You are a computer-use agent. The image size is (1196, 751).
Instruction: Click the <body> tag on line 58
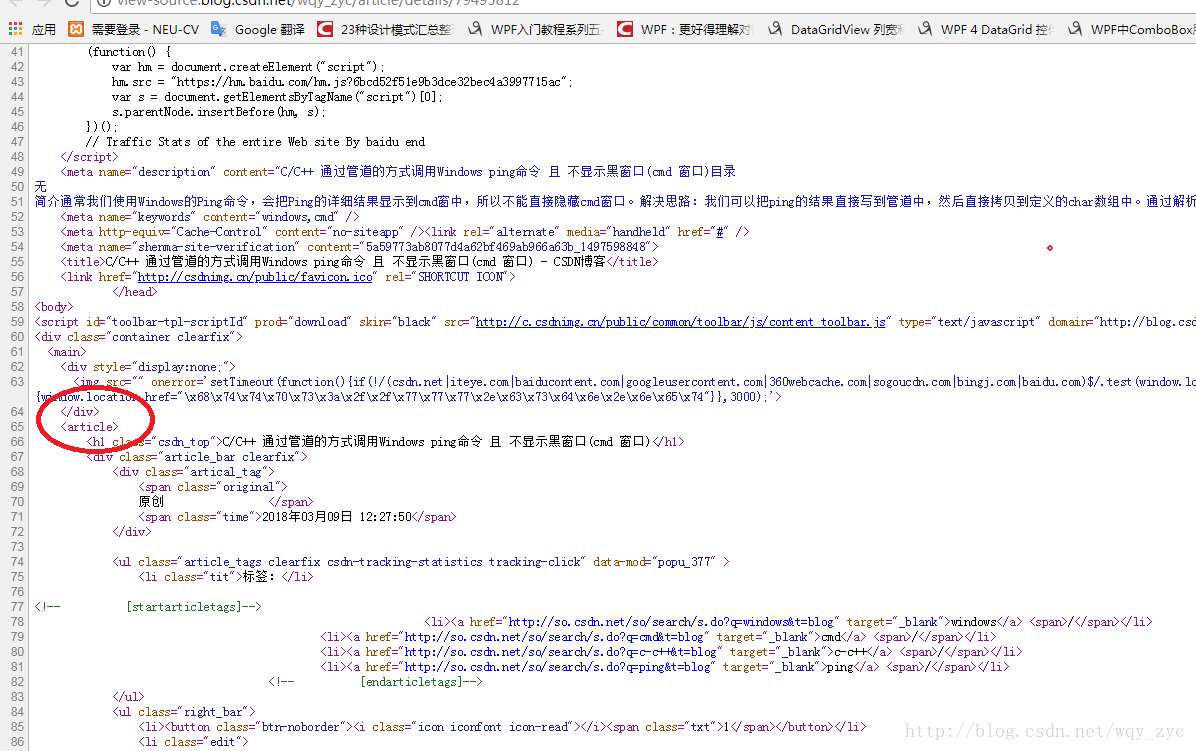[54, 306]
